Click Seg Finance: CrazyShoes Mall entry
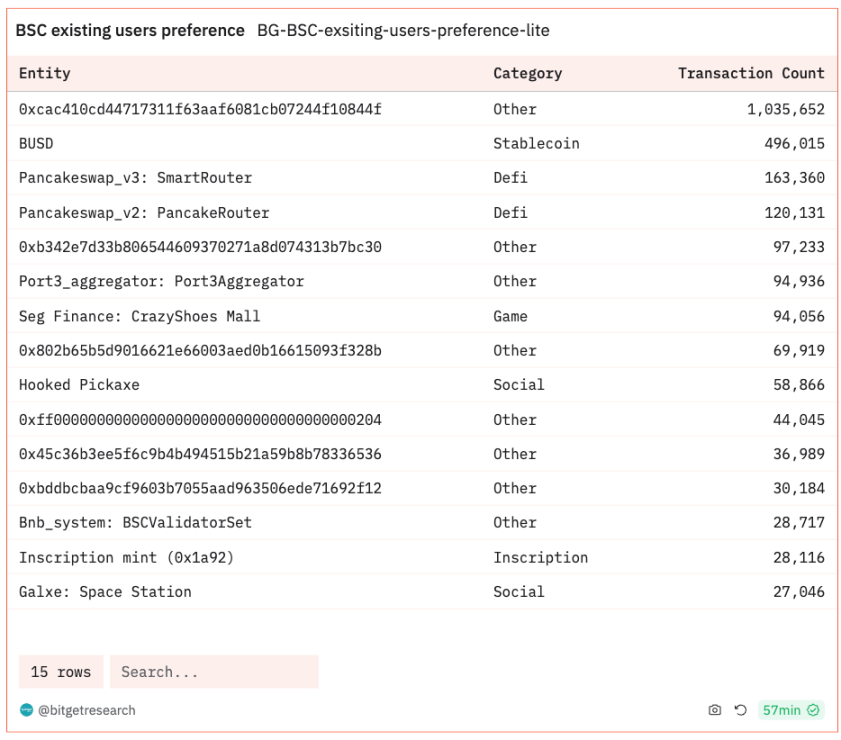This screenshot has width=841, height=740. click(x=139, y=316)
